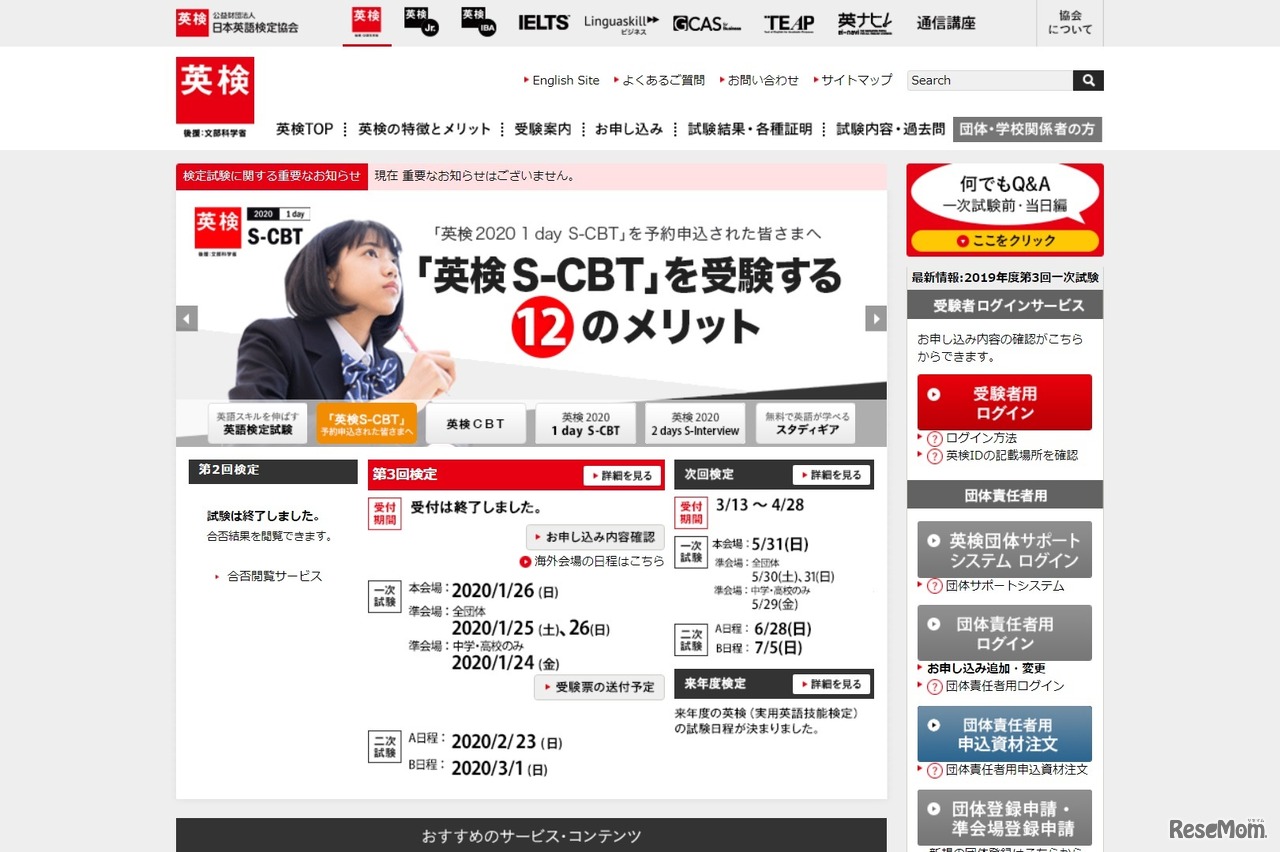Click the 英検 logo in the top bar
The height and width of the screenshot is (852, 1280).
pyautogui.click(x=367, y=21)
